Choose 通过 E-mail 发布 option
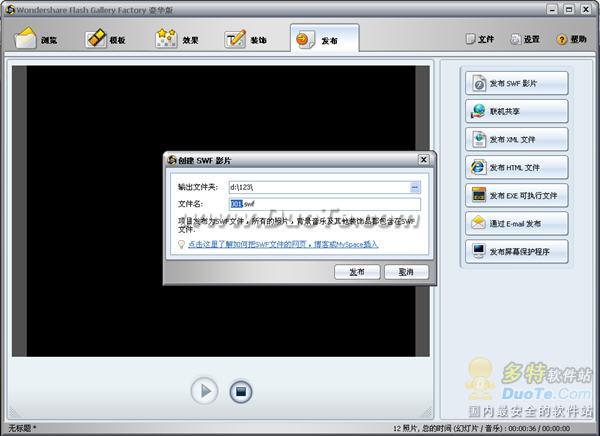This screenshot has height=436, width=600. pos(517,224)
